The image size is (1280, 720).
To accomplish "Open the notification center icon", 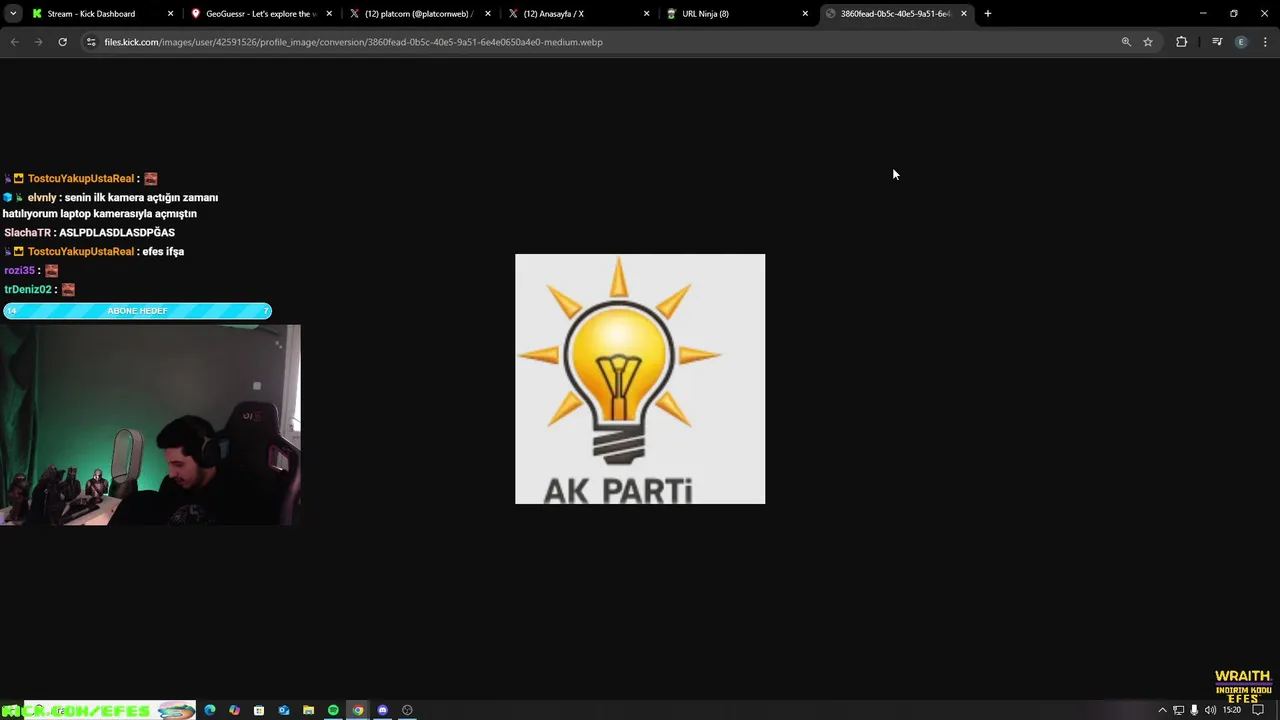I will pos(1258,710).
